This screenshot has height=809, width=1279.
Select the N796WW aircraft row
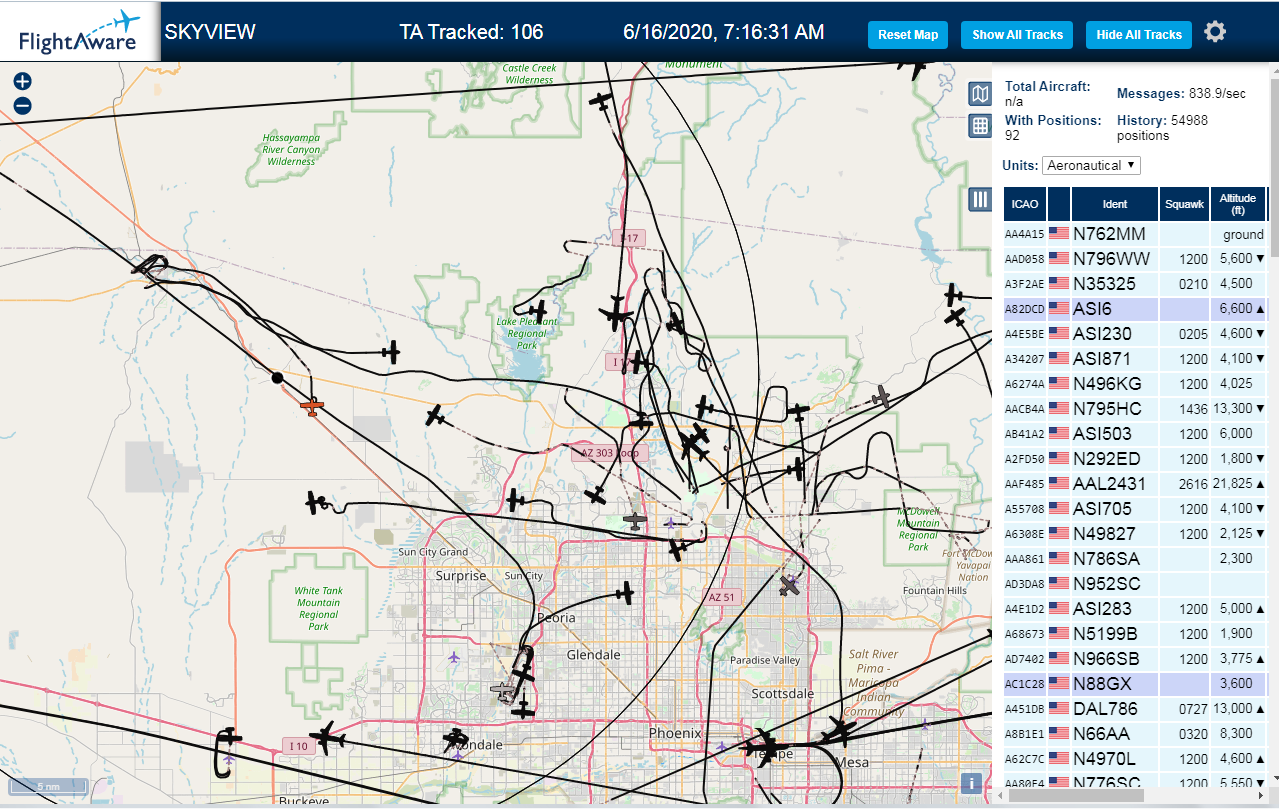(x=1136, y=259)
